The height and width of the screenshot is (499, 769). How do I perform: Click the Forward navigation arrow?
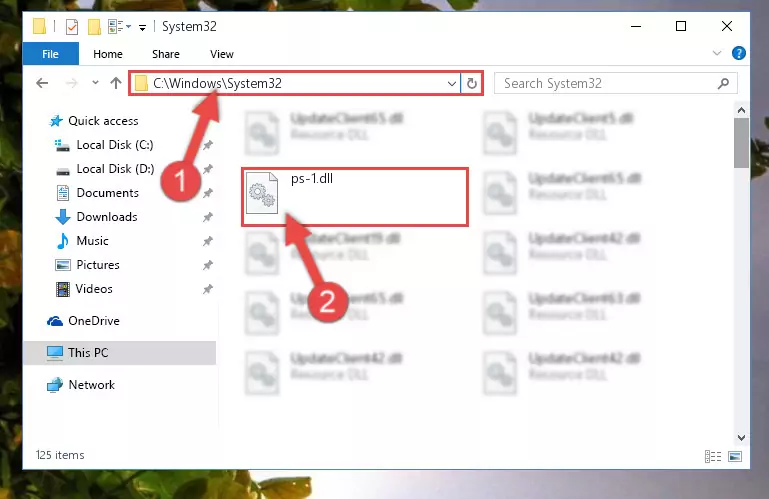click(72, 83)
